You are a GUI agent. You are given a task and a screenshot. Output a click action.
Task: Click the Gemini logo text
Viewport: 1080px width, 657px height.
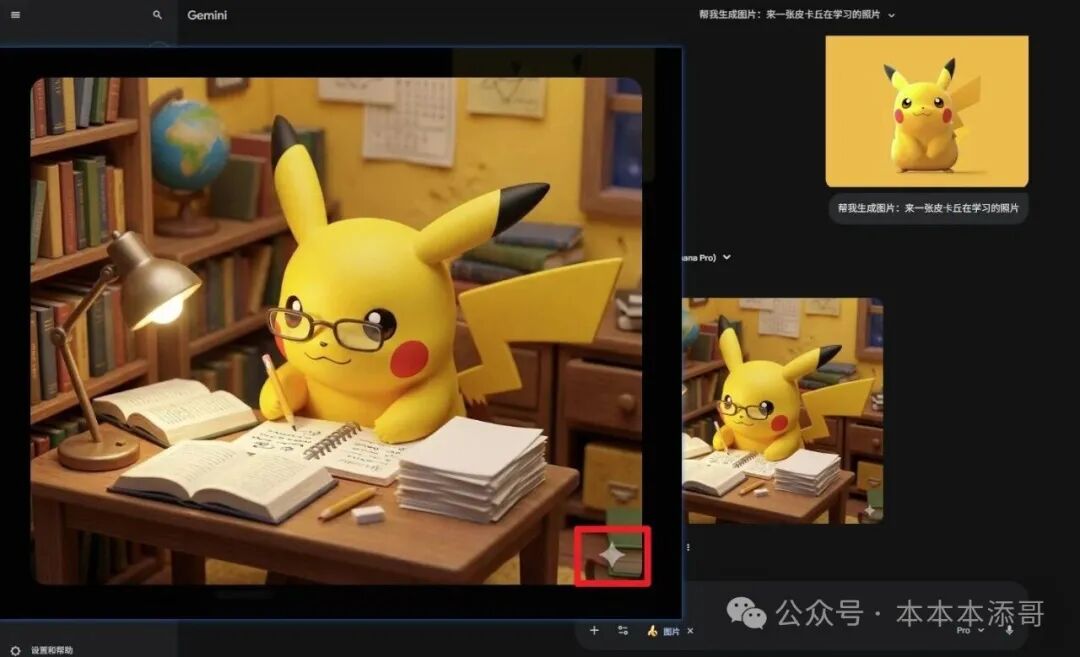[207, 15]
